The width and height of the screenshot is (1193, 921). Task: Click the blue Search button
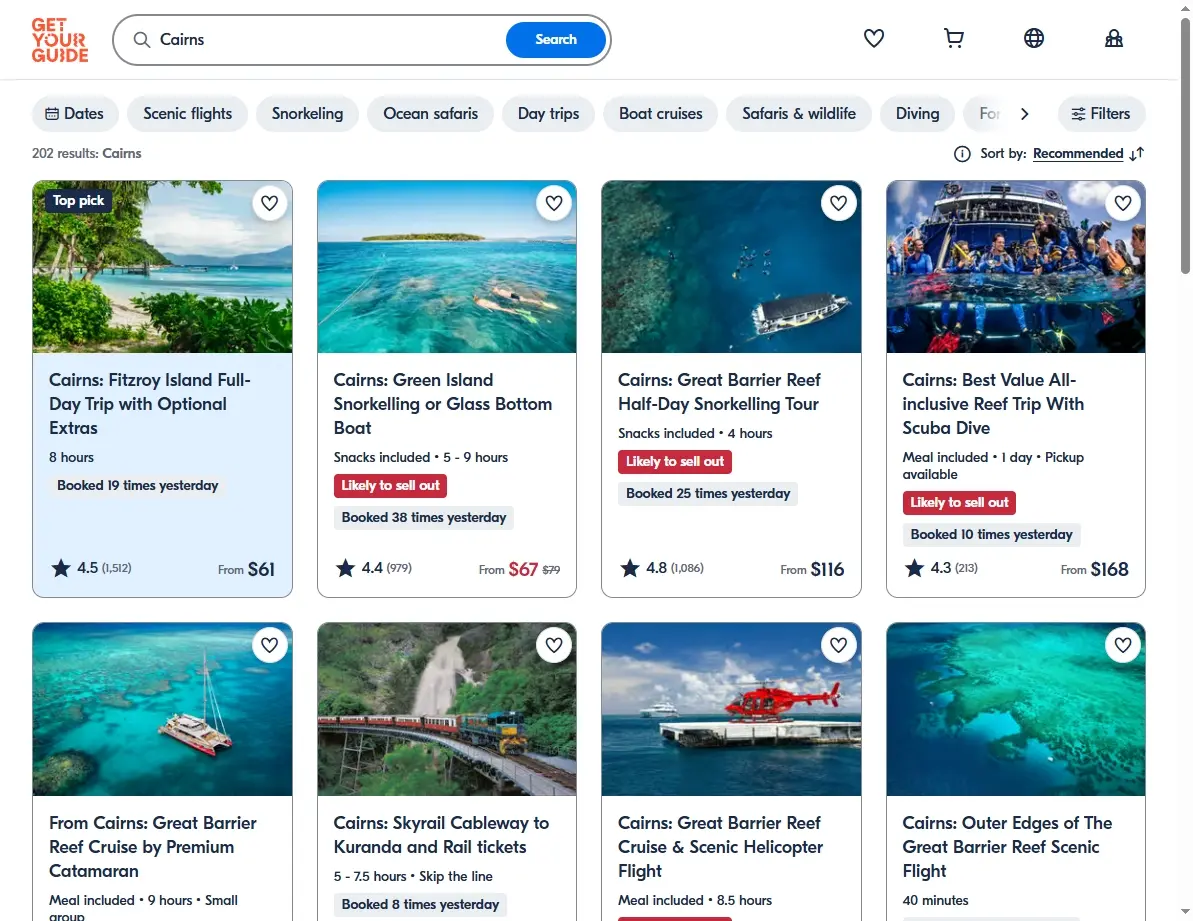555,40
